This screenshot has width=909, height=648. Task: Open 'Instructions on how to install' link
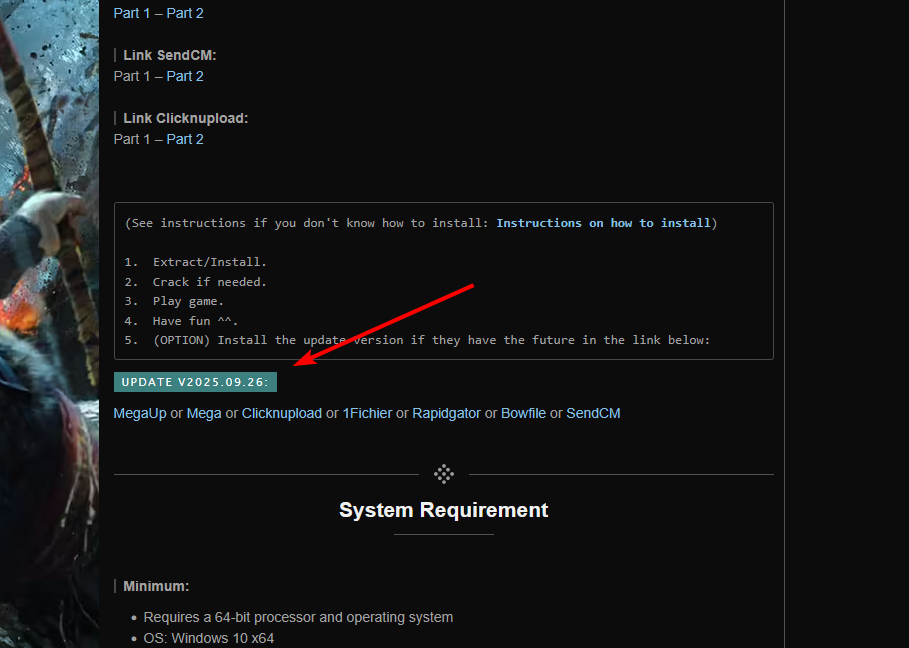[603, 223]
